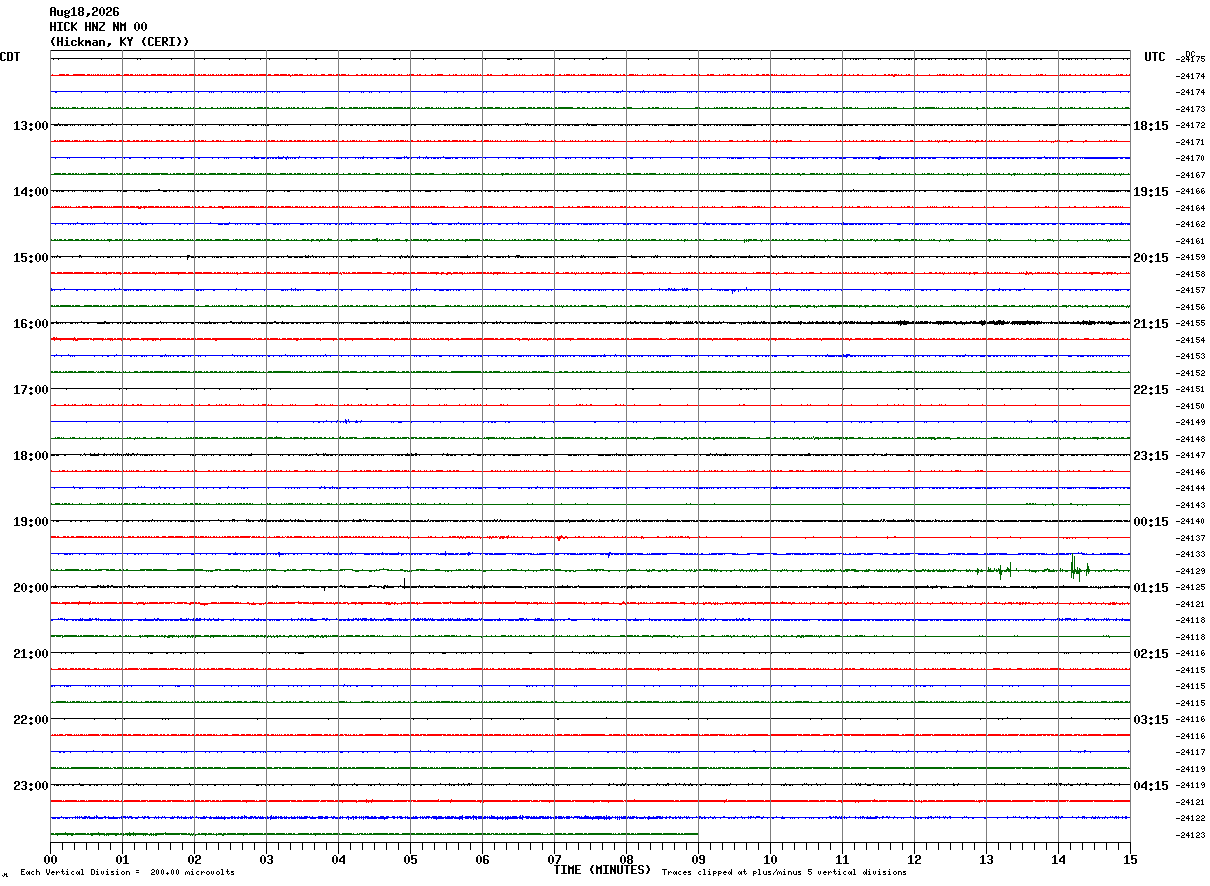Click the 20:00 CDT time label
The width and height of the screenshot is (1210, 886).
pos(30,588)
